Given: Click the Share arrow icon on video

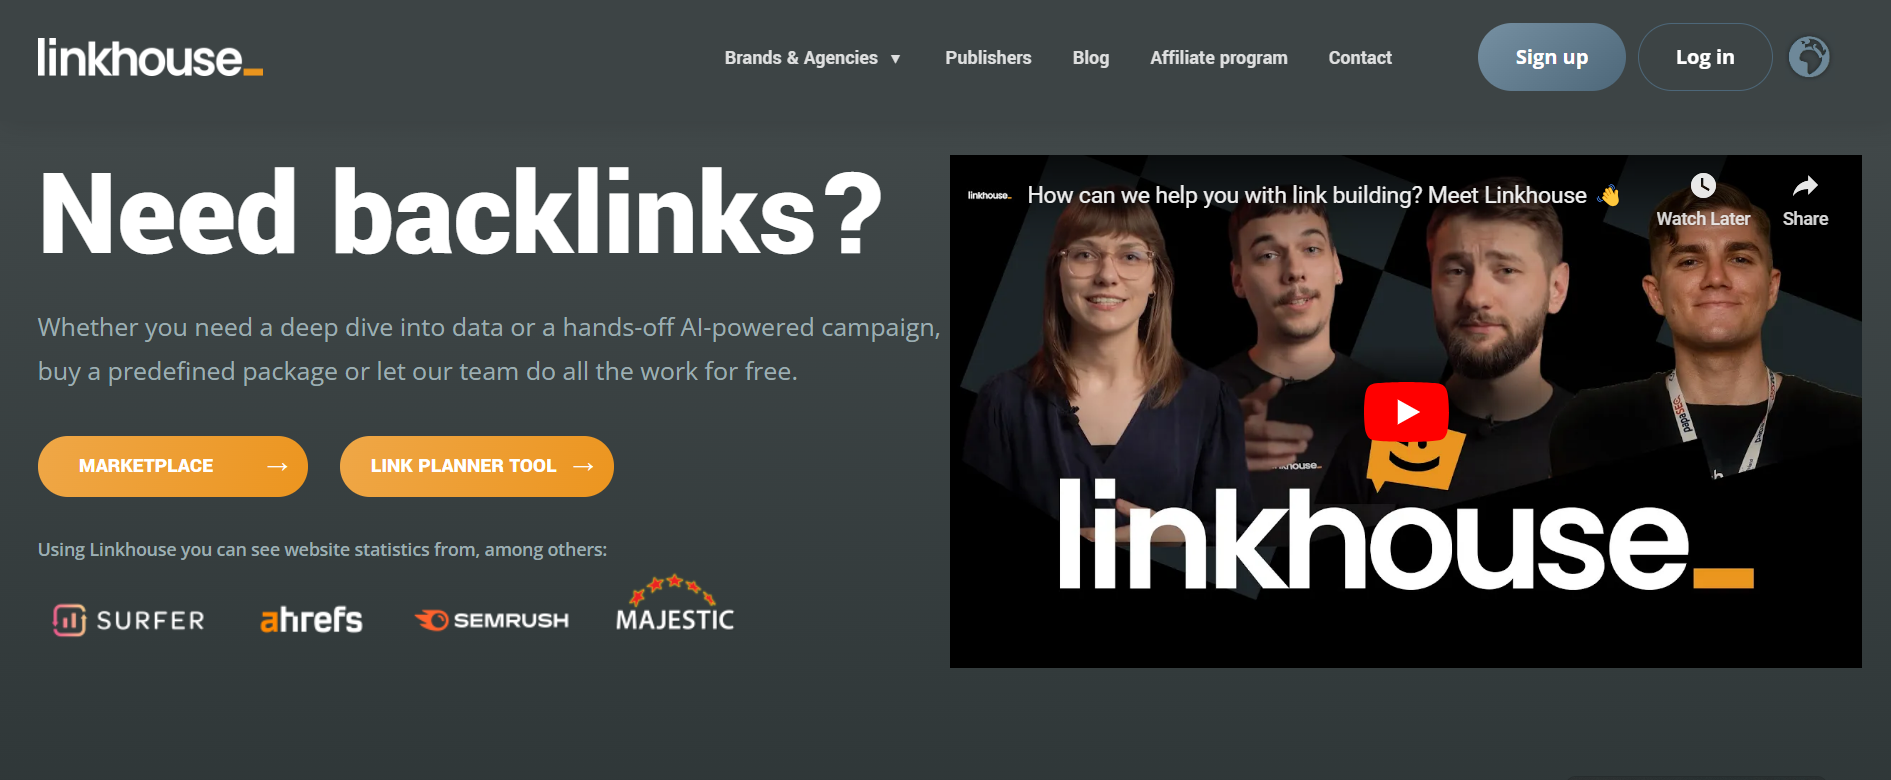Looking at the screenshot, I should pyautogui.click(x=1805, y=186).
